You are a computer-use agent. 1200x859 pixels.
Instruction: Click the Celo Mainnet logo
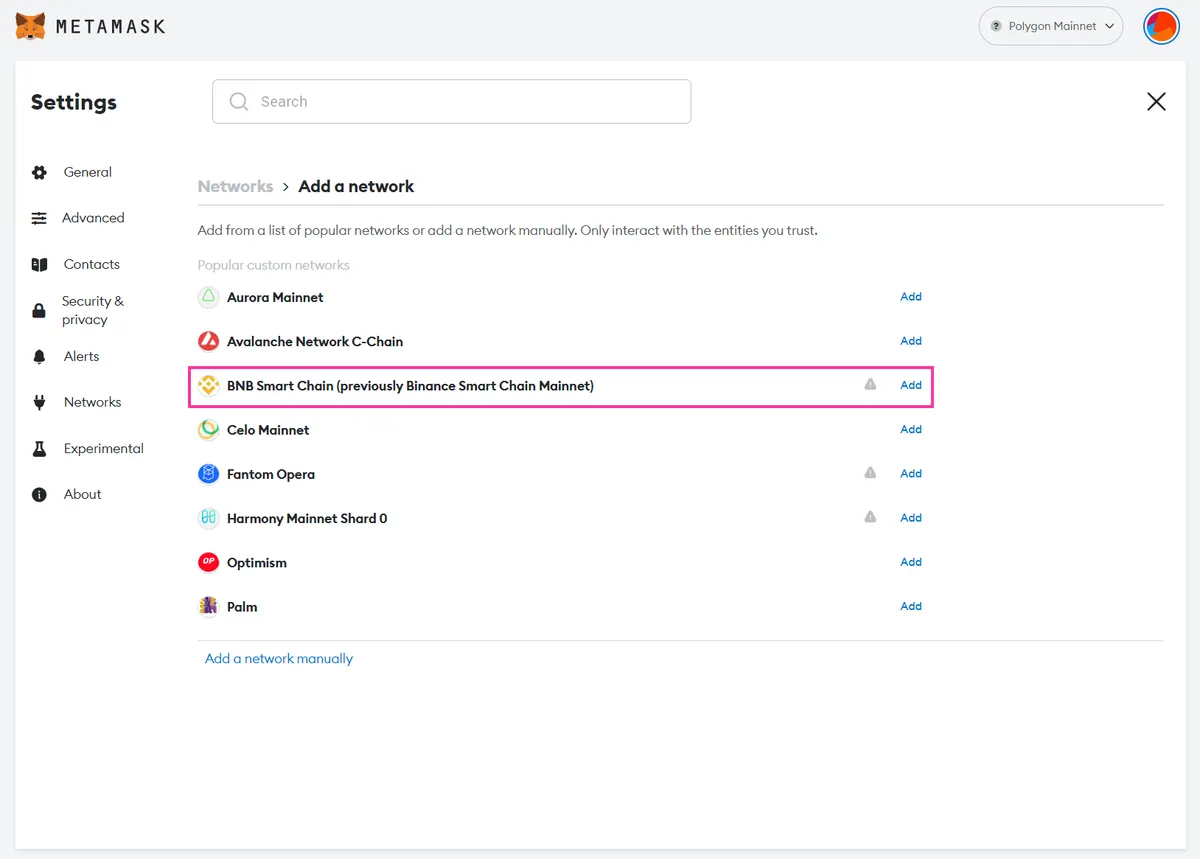click(x=208, y=430)
